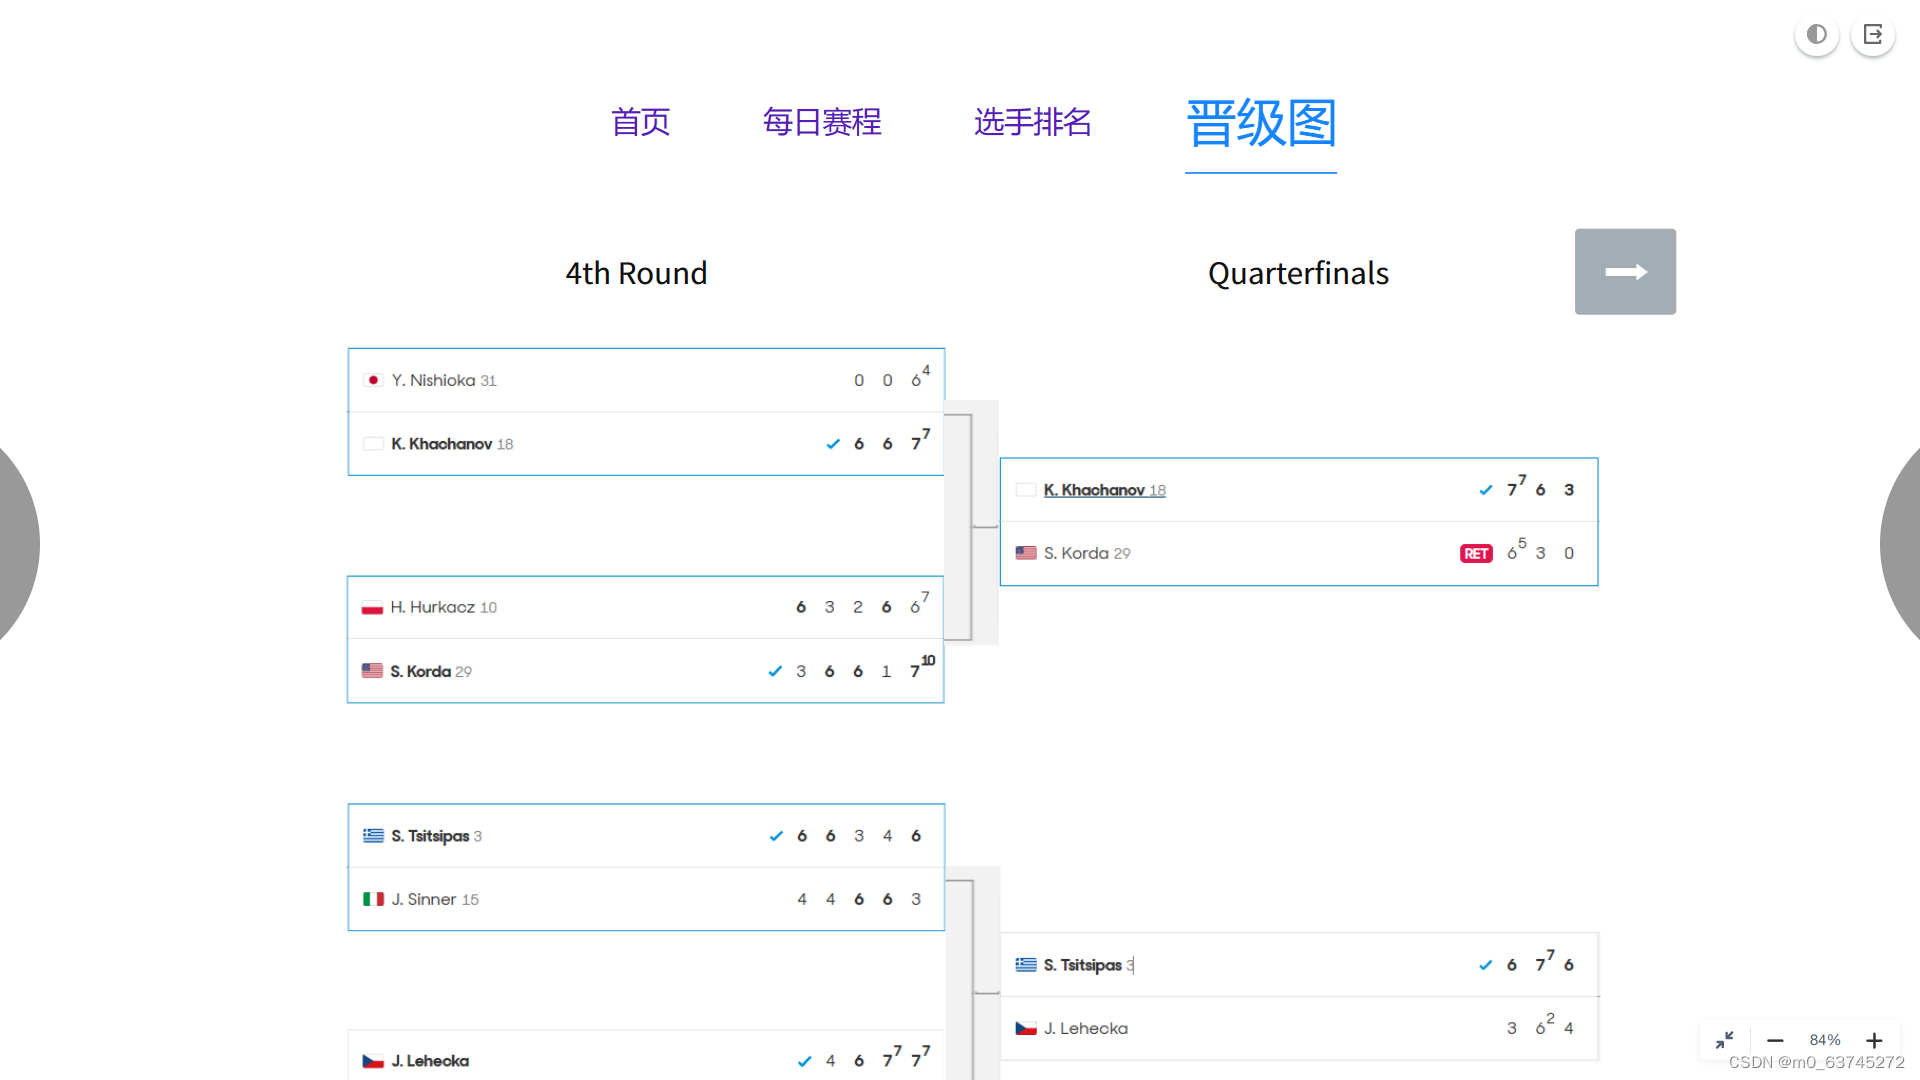Open the K. Khachanov 18 quarterfinal link
Image resolution: width=1920 pixels, height=1080 pixels.
tap(1104, 490)
